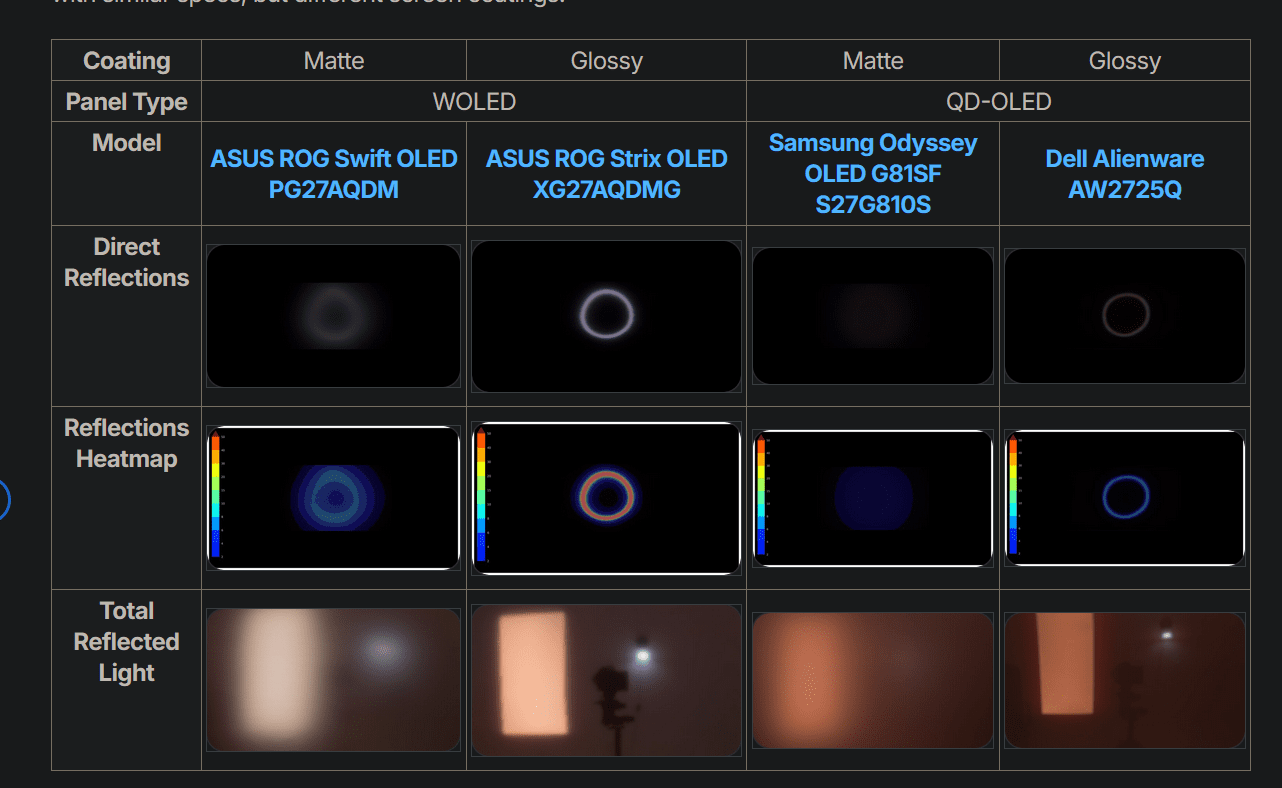
Task: Open PG27AQDM reflections heatmap image
Action: [x=334, y=498]
